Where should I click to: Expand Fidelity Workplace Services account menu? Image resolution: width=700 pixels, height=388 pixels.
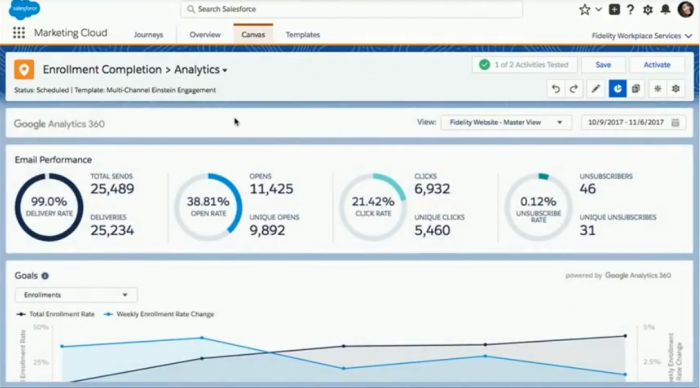(x=642, y=36)
